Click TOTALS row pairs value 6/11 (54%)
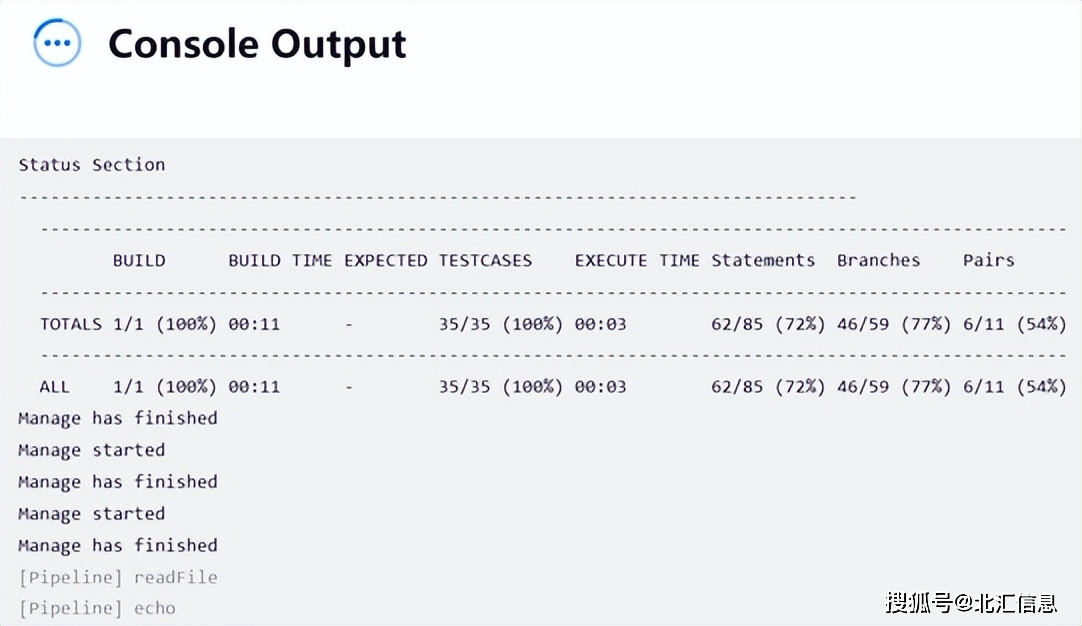Image resolution: width=1082 pixels, height=626 pixels. pyautogui.click(x=1014, y=324)
